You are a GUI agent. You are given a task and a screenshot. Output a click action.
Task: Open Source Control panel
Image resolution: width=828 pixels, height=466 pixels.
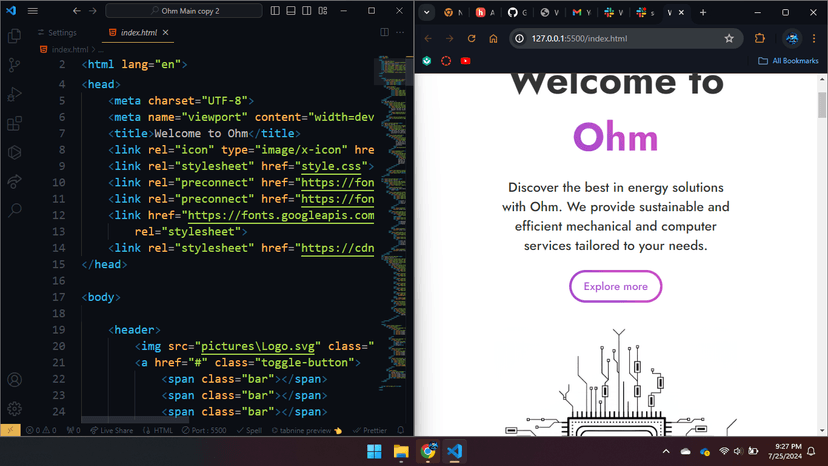tap(14, 65)
